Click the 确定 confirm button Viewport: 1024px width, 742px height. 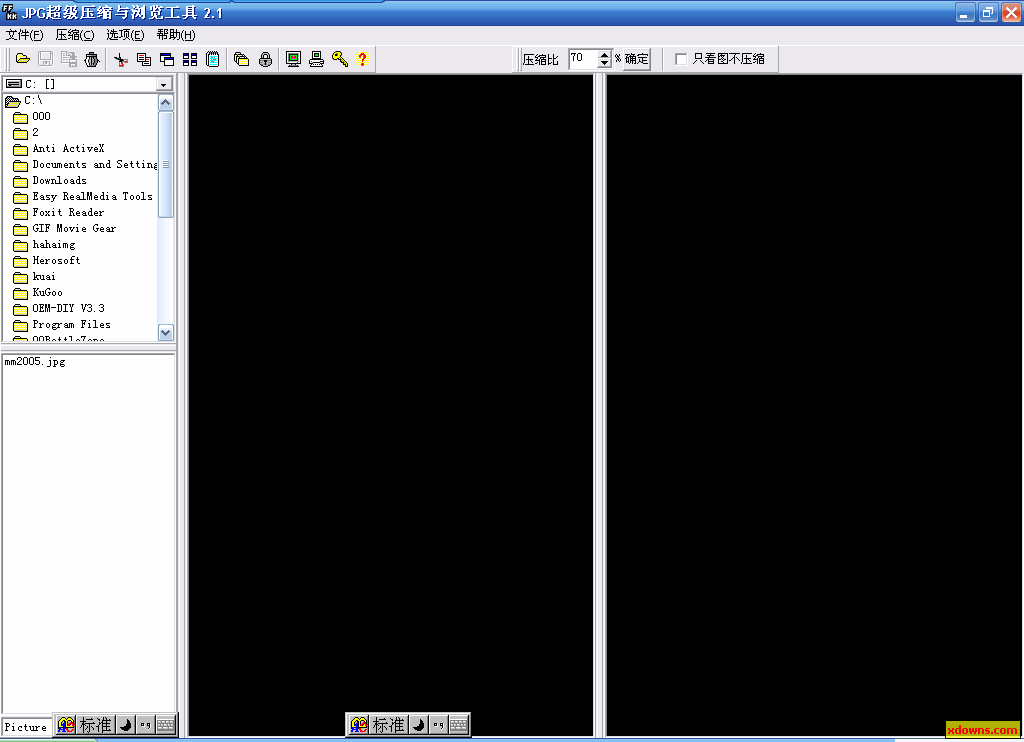click(x=637, y=59)
